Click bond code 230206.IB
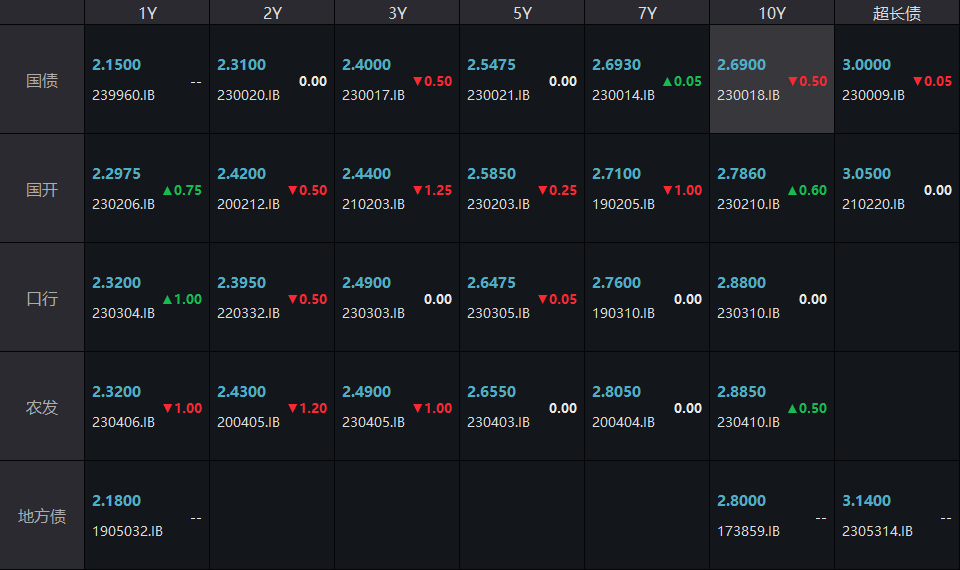960x570 pixels. pos(123,204)
